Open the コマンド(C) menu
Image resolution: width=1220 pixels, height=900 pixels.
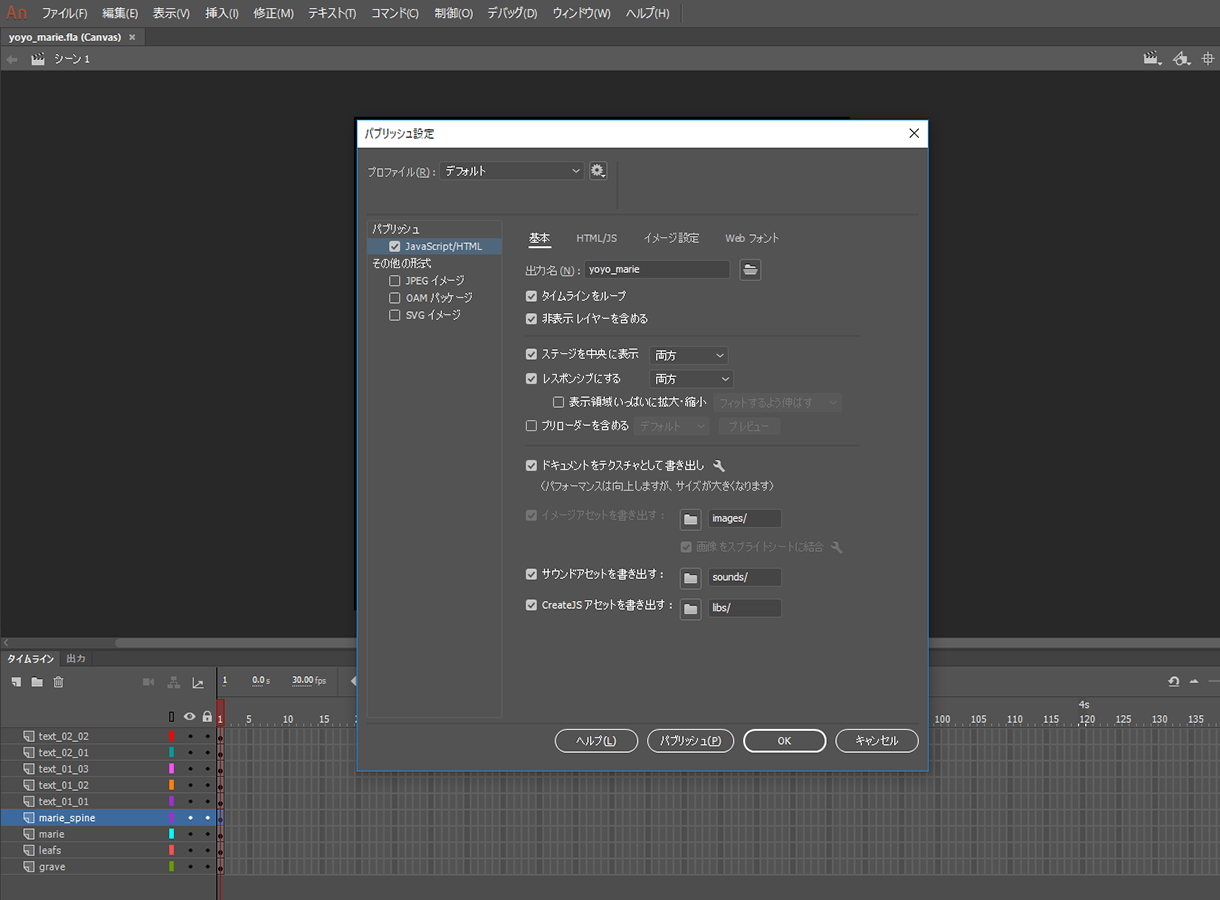coord(395,13)
